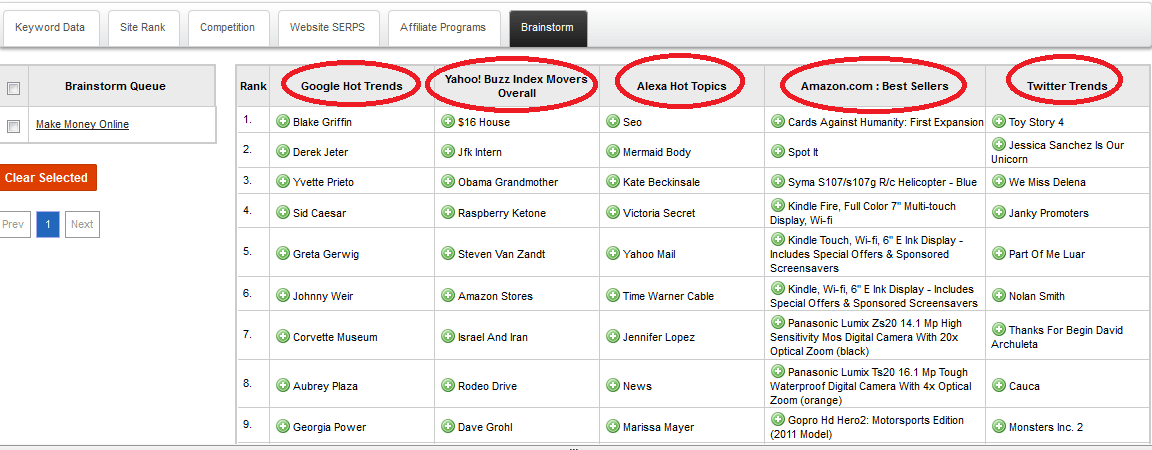The width and height of the screenshot is (1152, 450).
Task: Select the Steven Van Zandt cell text
Action: (x=502, y=254)
